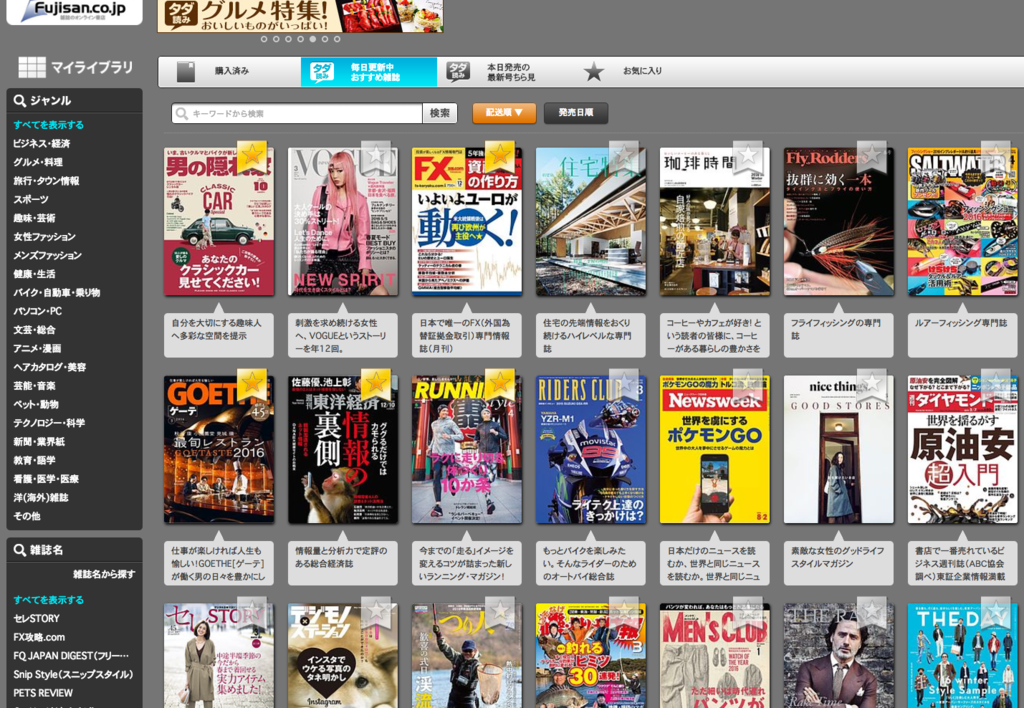Toggle favorite star on 男の隠れ家 cover
Viewport: 1024px width, 708px height.
pyautogui.click(x=252, y=156)
